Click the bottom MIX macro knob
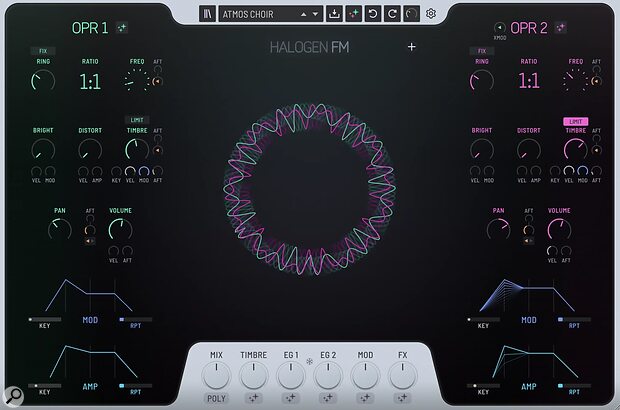 216,375
